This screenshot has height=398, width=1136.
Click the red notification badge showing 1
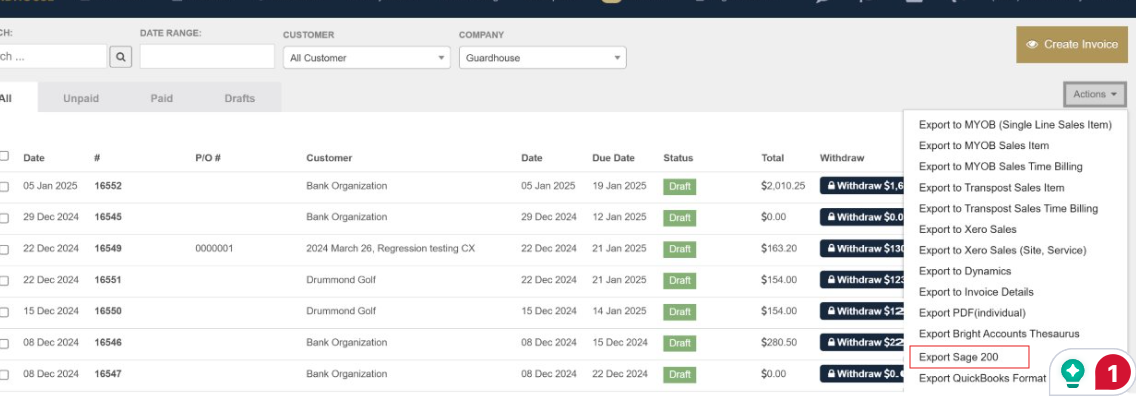tap(1114, 374)
